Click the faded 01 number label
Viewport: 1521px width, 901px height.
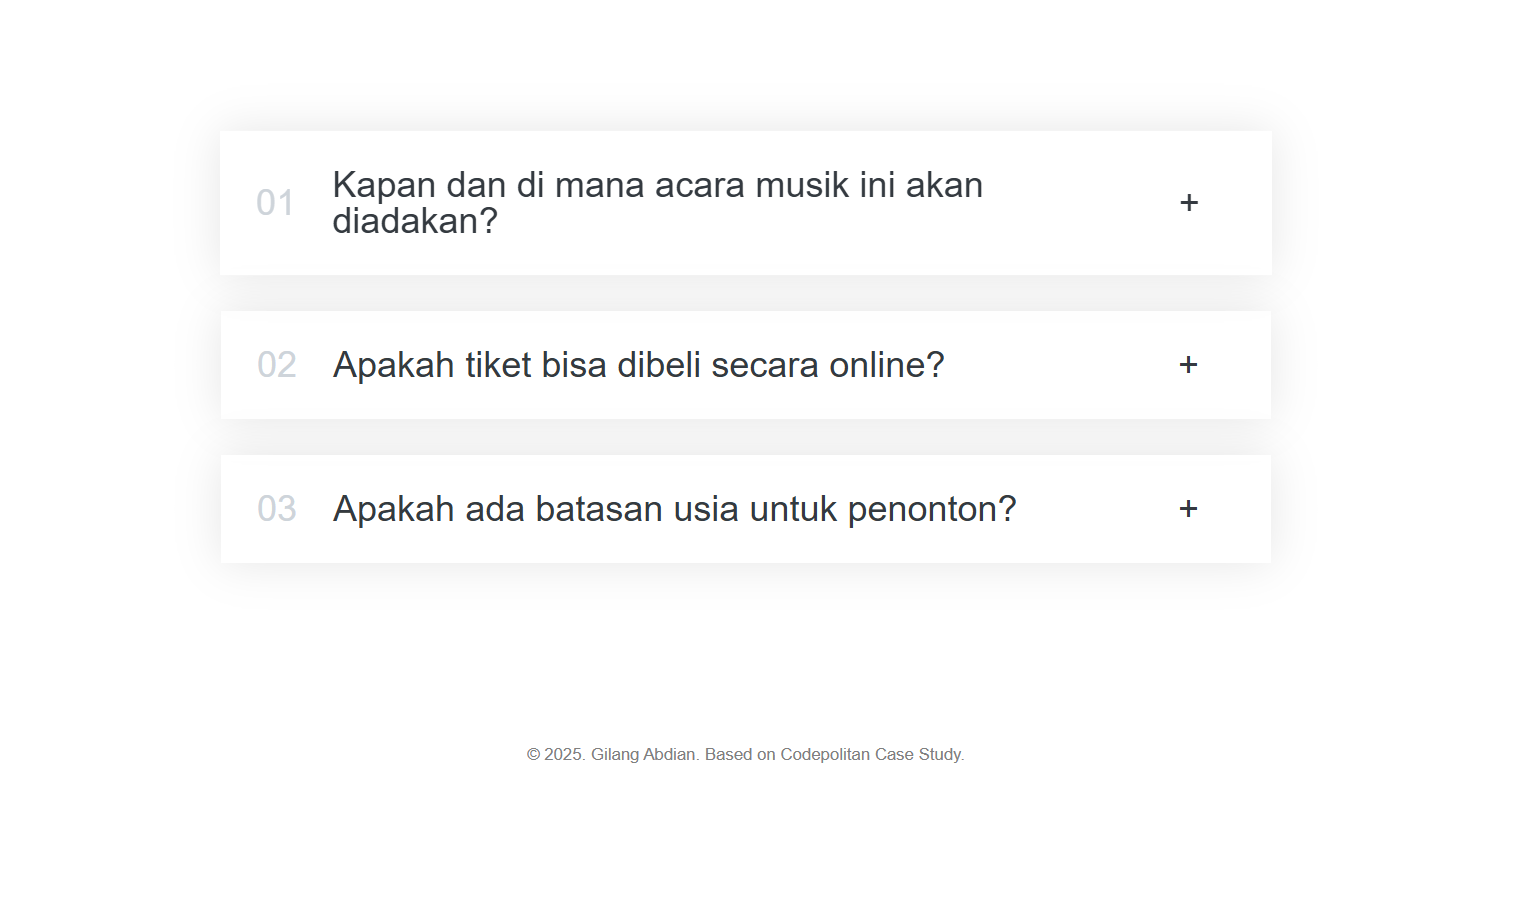275,203
